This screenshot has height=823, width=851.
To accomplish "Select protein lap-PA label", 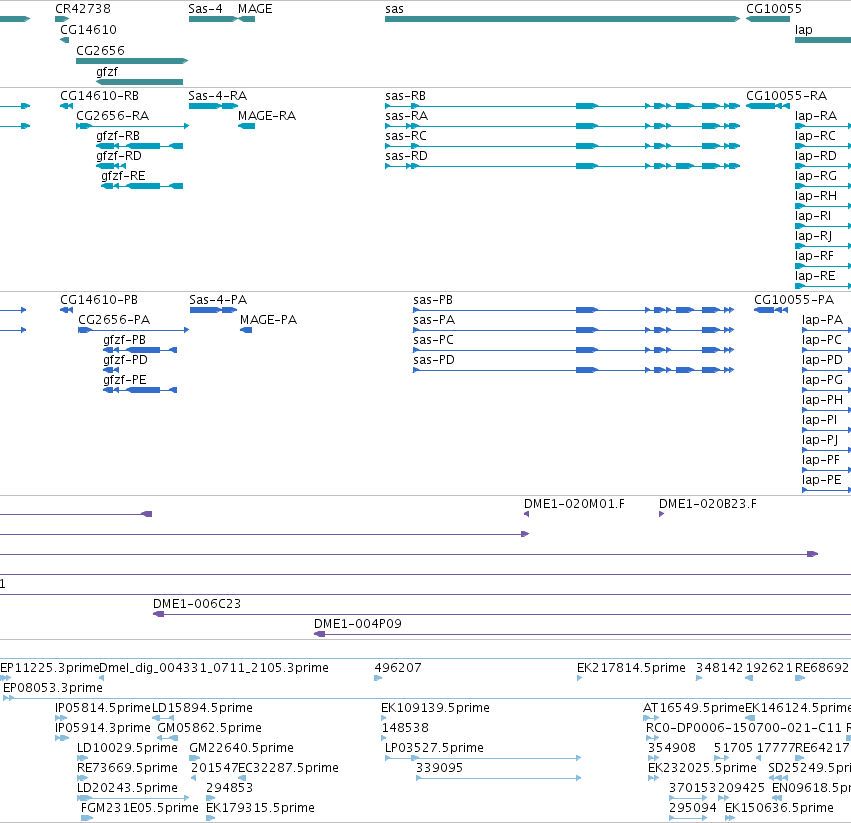I will click(822, 320).
